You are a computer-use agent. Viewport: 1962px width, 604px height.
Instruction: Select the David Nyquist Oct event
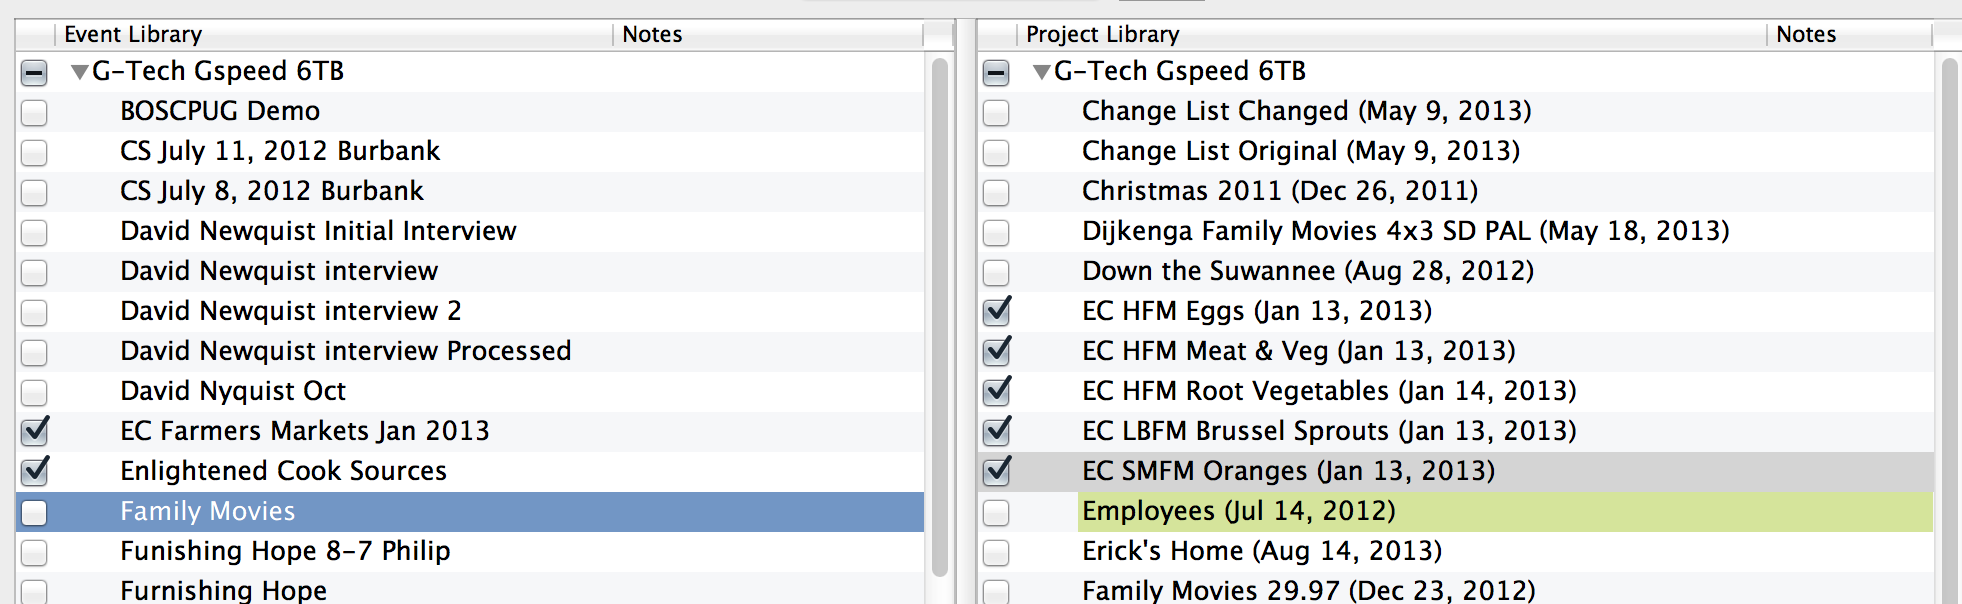233,391
